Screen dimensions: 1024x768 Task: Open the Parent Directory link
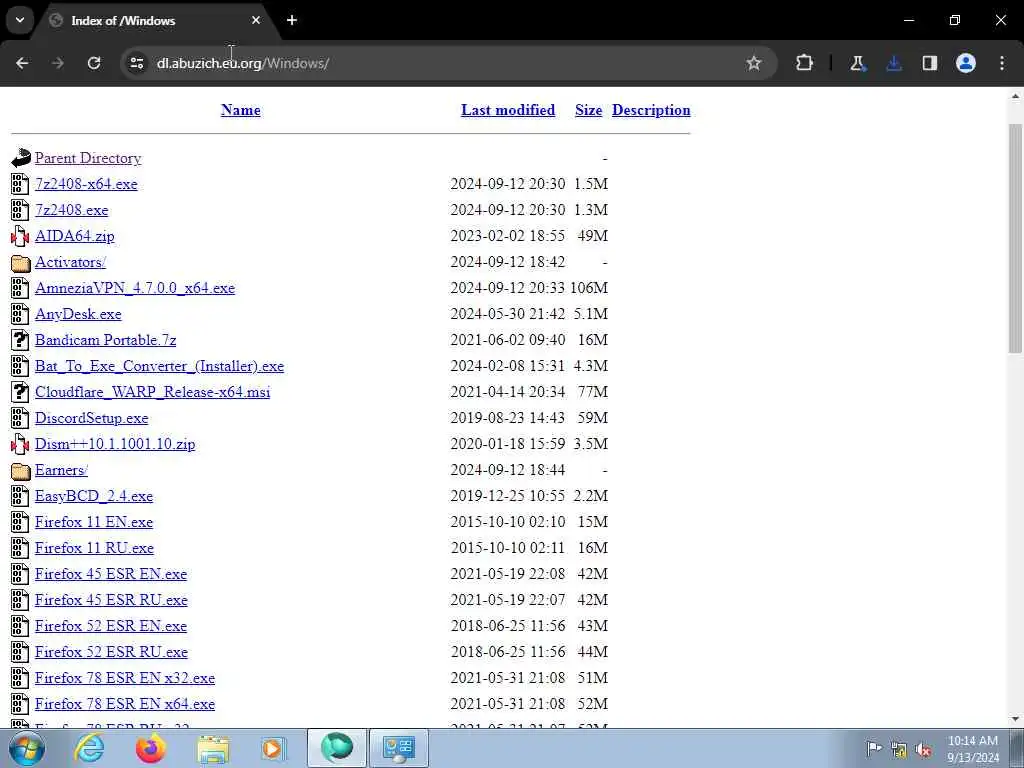[88, 158]
